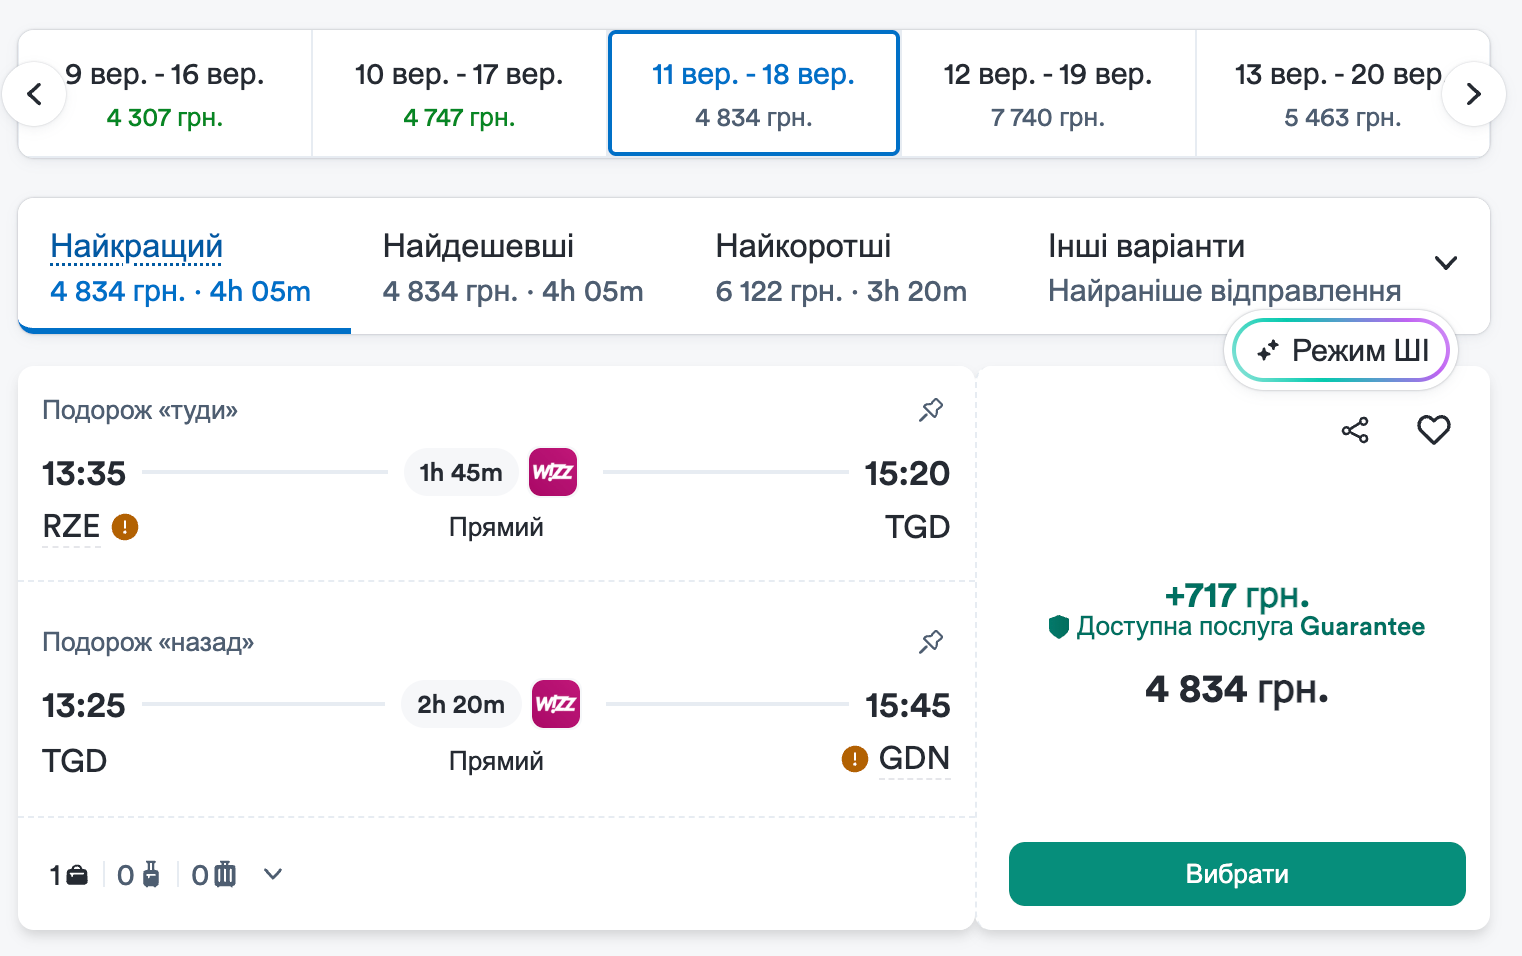Share this flight itinerary

point(1355,430)
